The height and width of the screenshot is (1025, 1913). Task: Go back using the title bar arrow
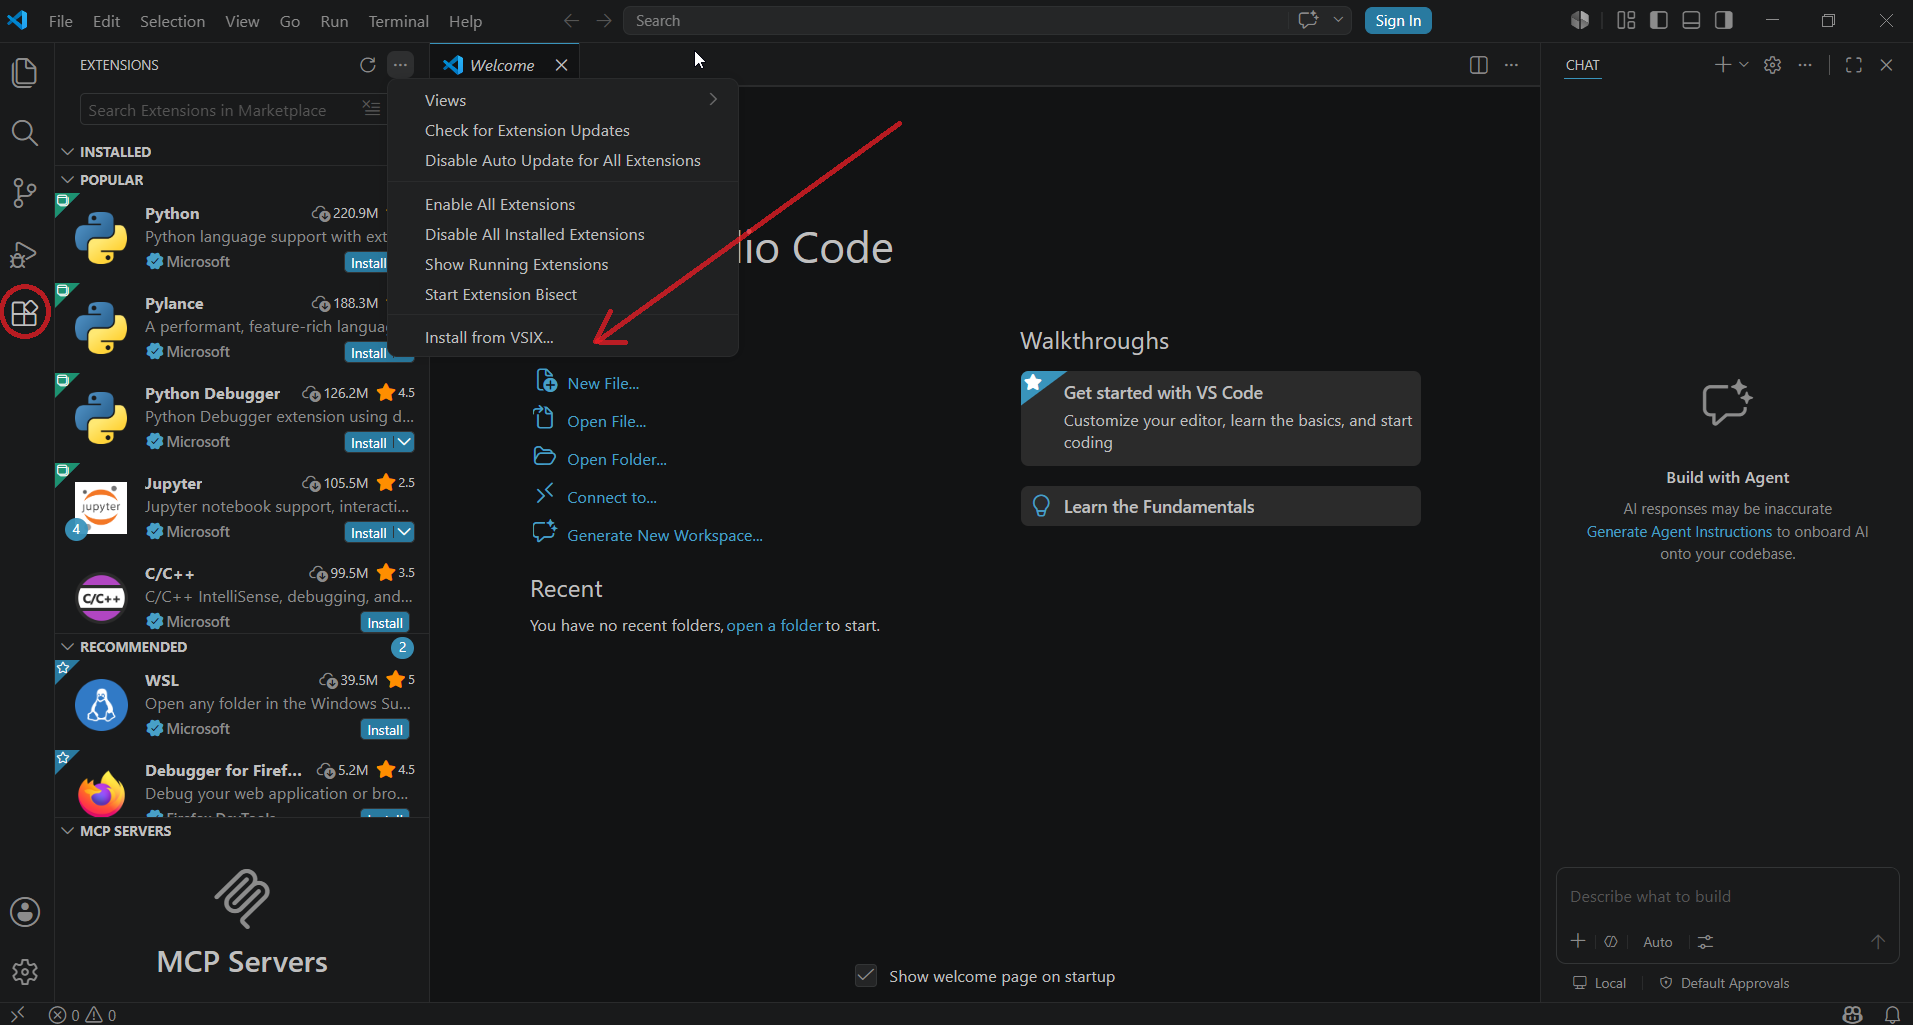coord(571,21)
